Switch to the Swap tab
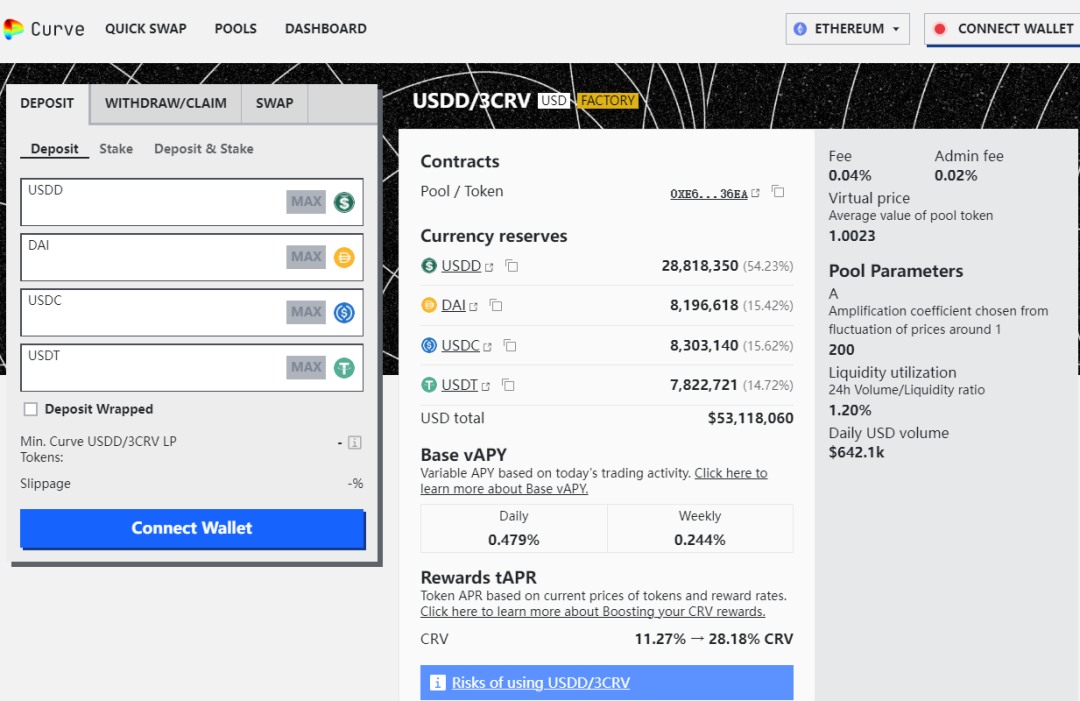The image size is (1080, 701). [274, 103]
